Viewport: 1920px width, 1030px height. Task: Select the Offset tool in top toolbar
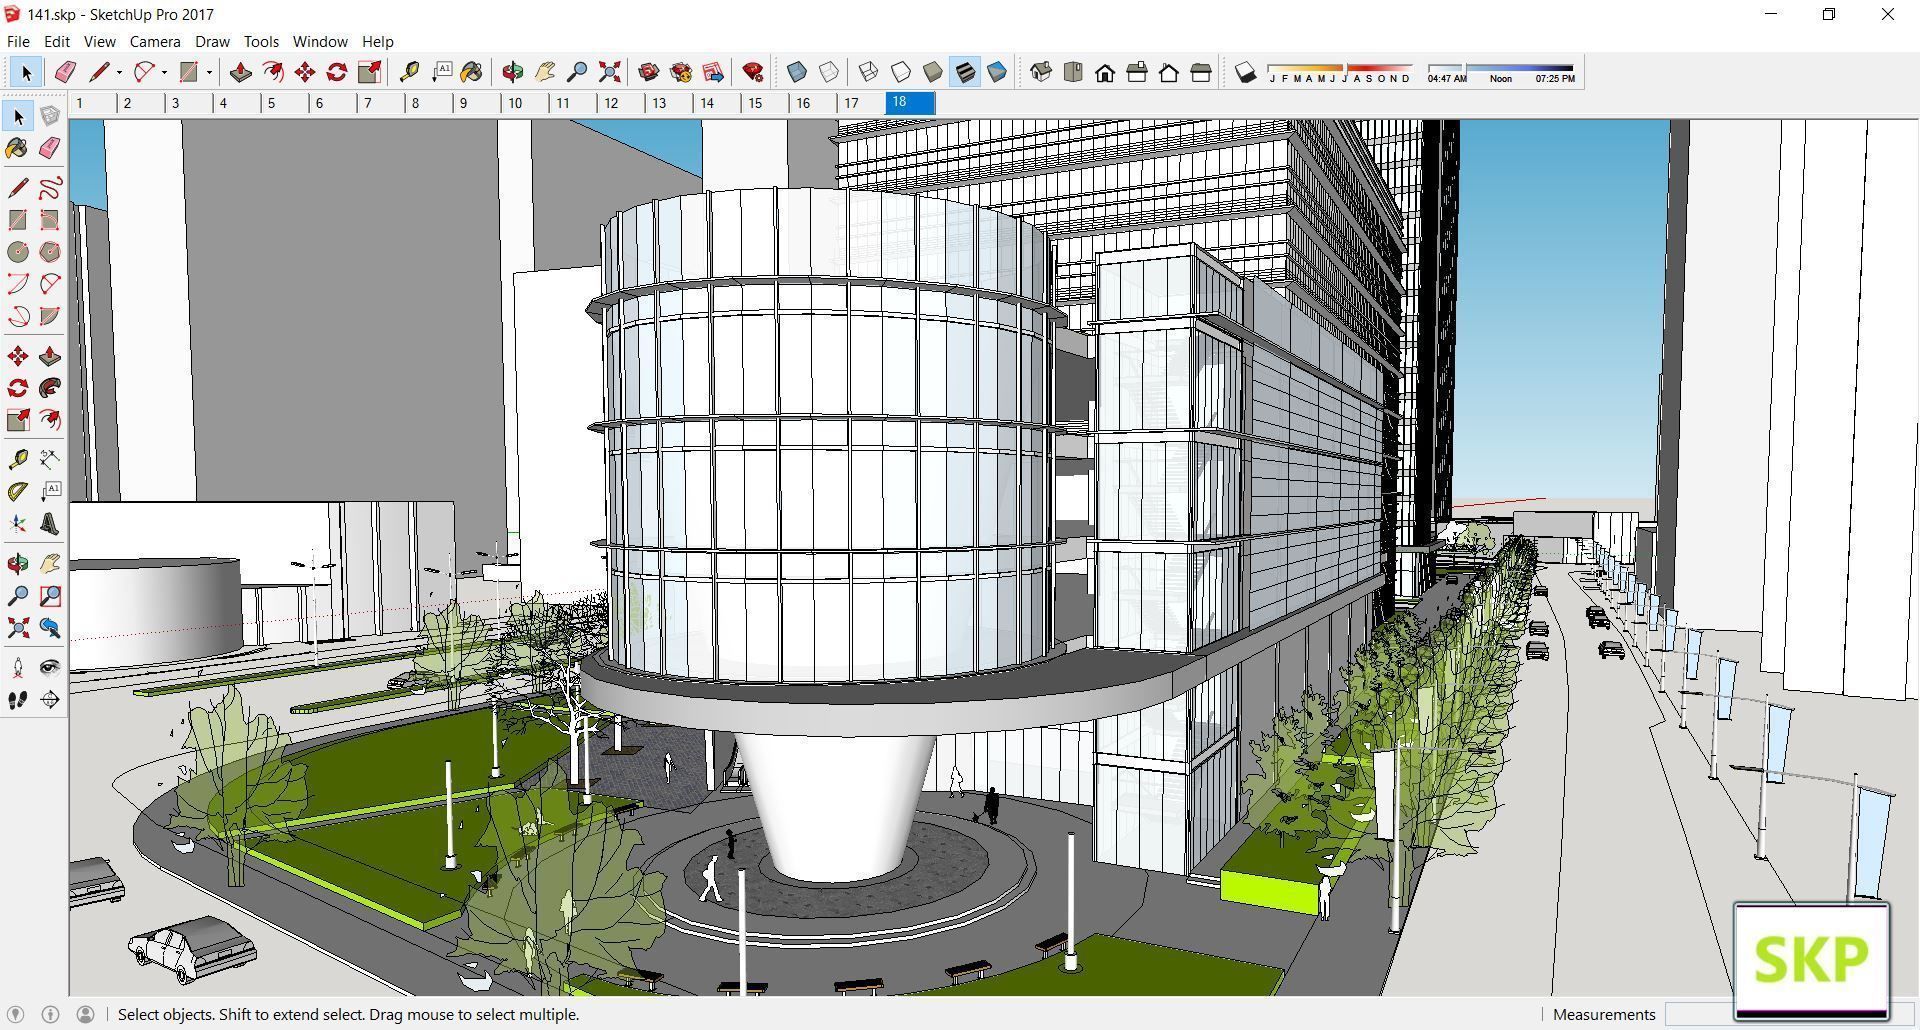272,72
